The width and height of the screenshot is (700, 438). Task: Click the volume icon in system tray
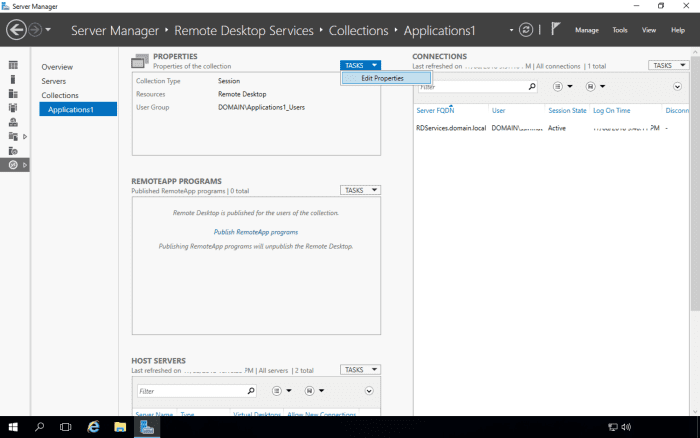(x=626, y=427)
